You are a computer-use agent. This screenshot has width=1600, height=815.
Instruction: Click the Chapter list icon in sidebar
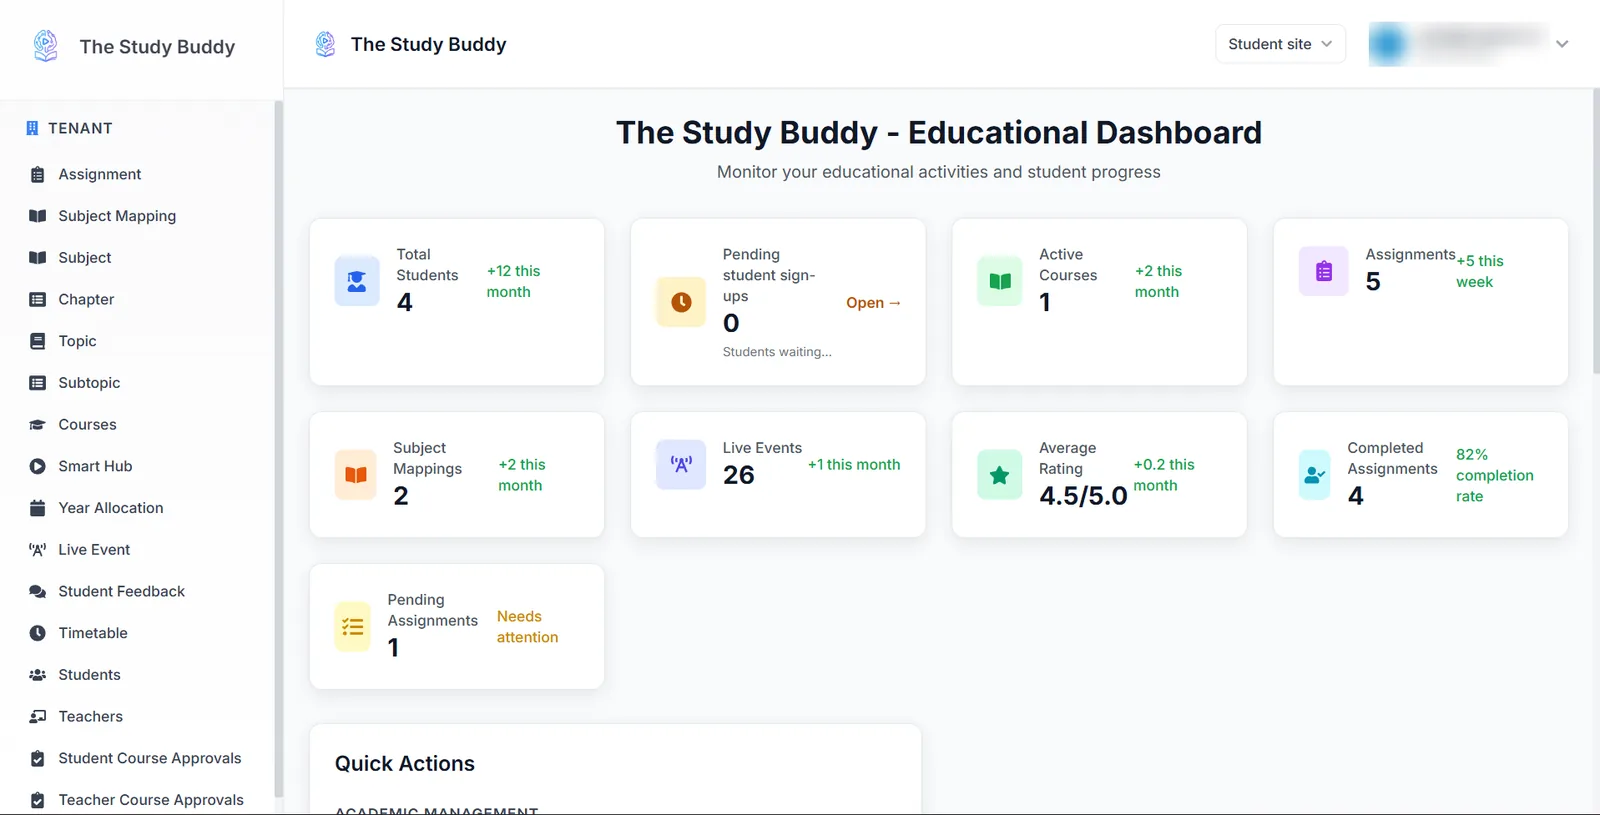(37, 300)
